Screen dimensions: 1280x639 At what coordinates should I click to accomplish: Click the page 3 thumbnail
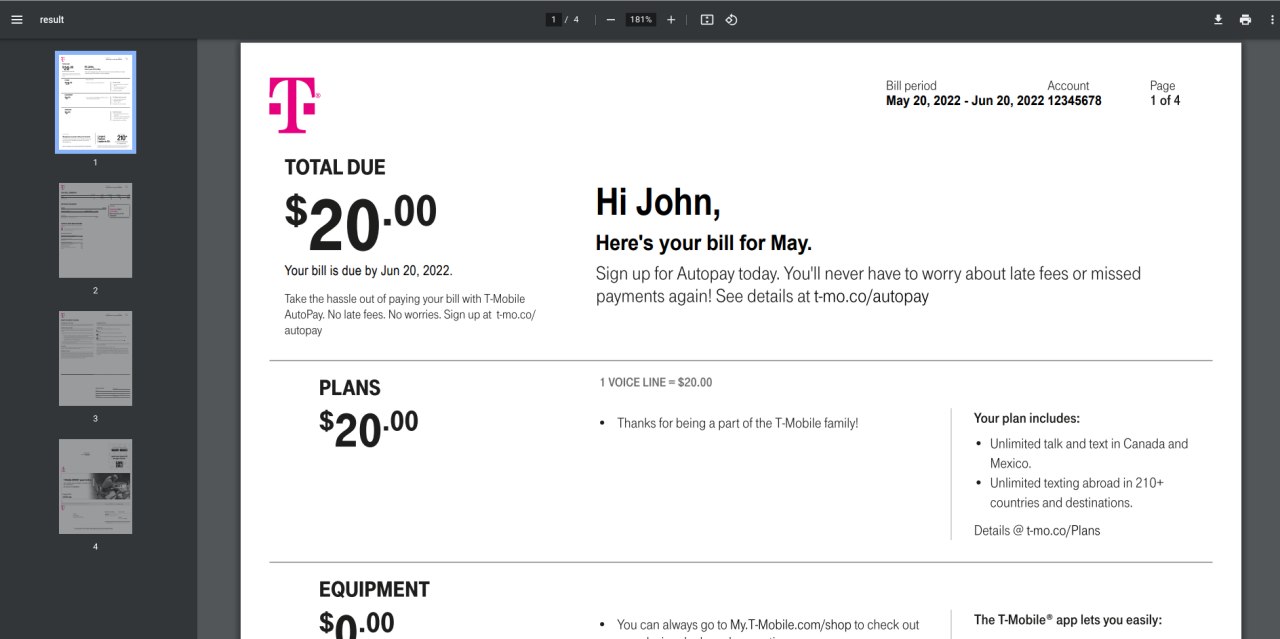click(95, 358)
